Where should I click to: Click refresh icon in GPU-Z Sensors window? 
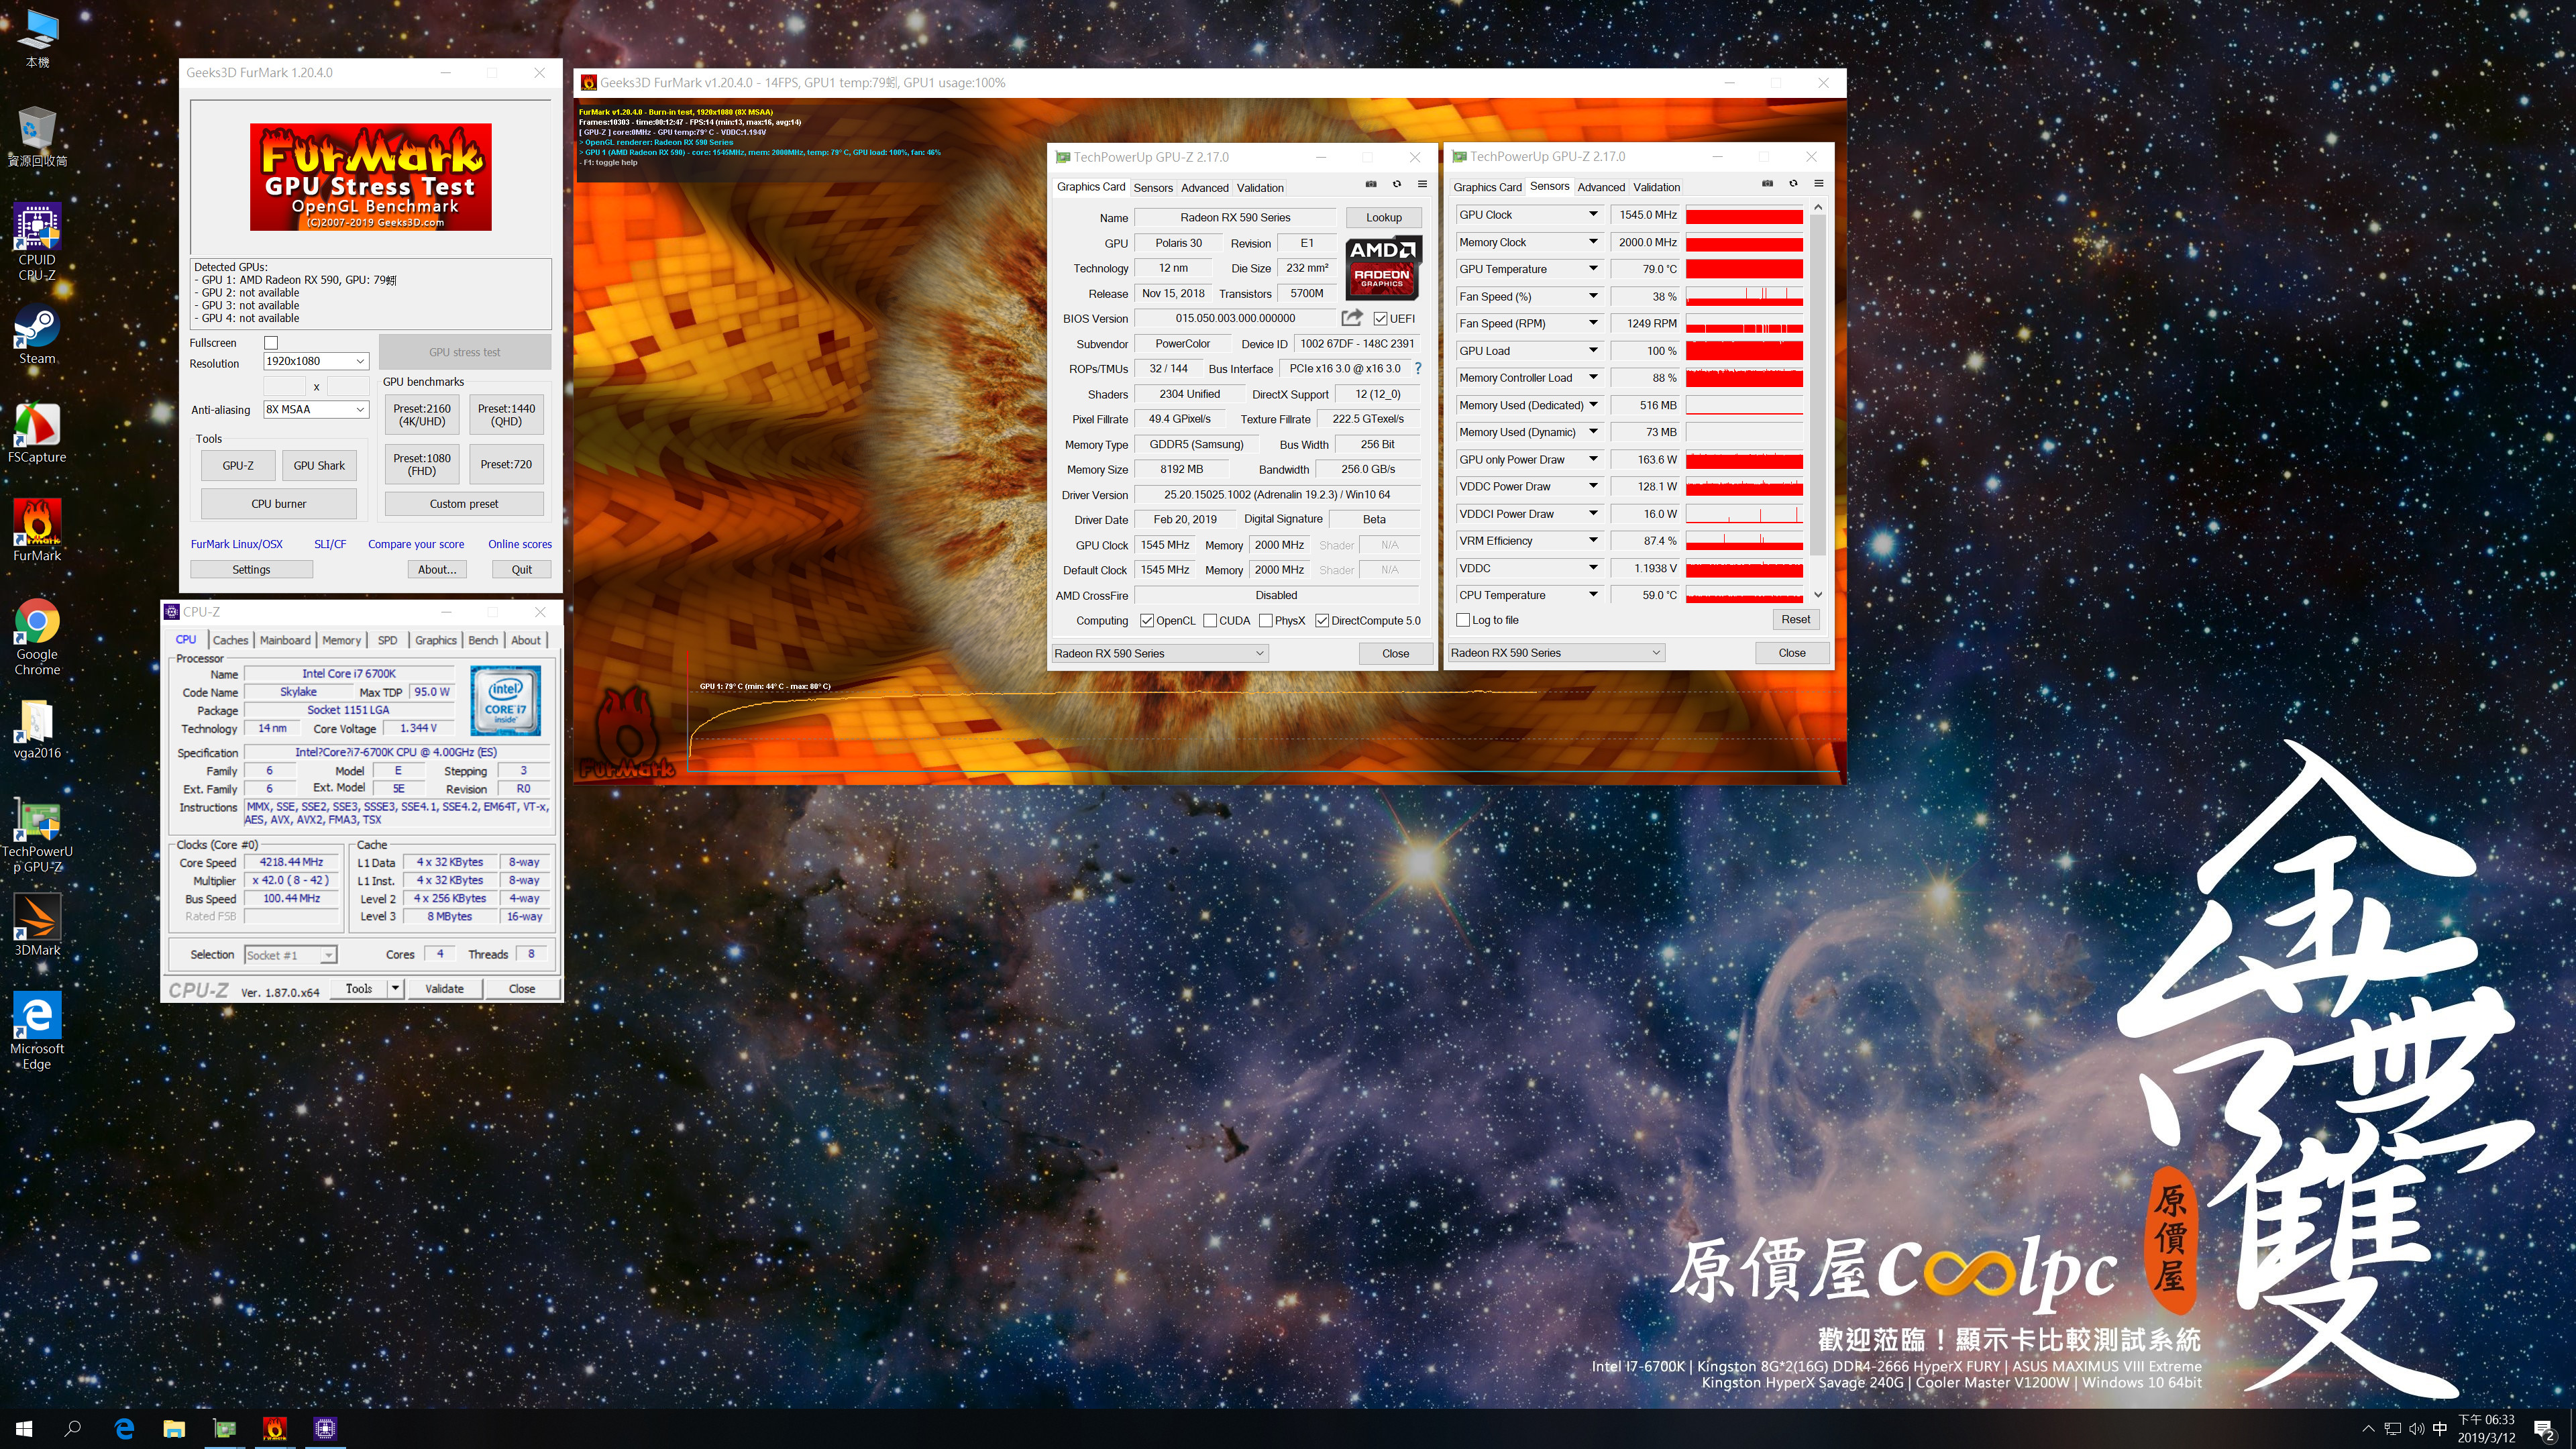click(1793, 184)
